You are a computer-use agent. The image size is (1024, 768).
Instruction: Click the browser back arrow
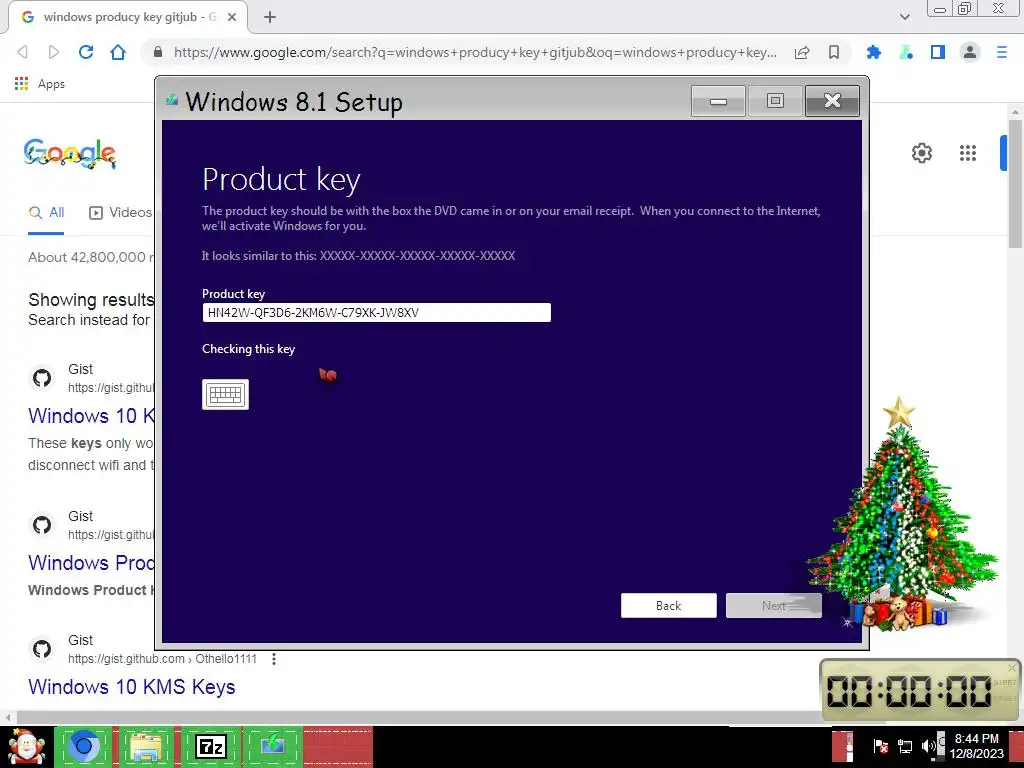coord(22,52)
